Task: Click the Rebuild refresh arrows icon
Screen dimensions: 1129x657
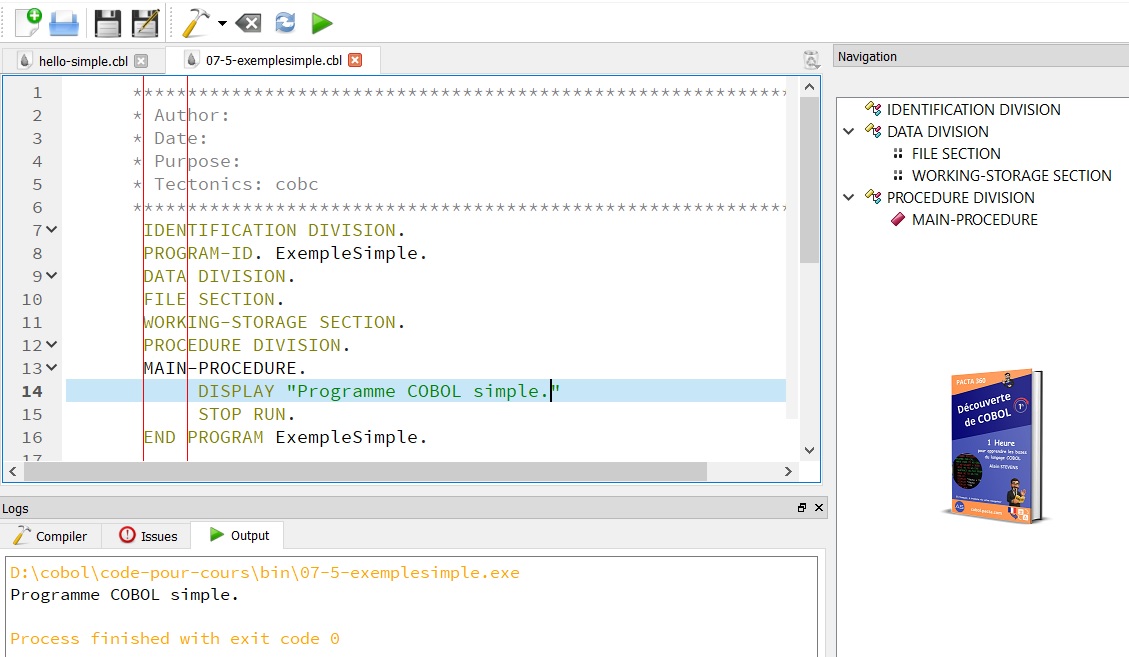Action: click(285, 23)
